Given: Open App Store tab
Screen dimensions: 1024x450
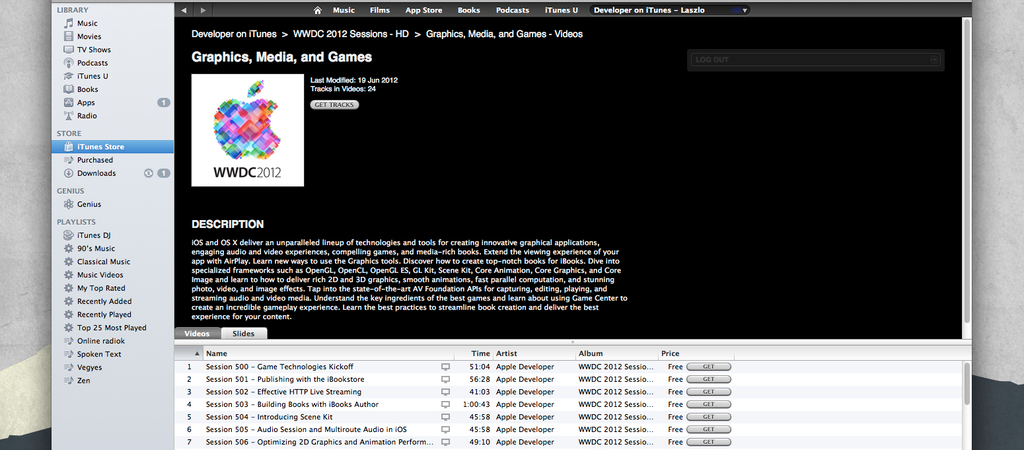Looking at the screenshot, I should click(x=423, y=10).
